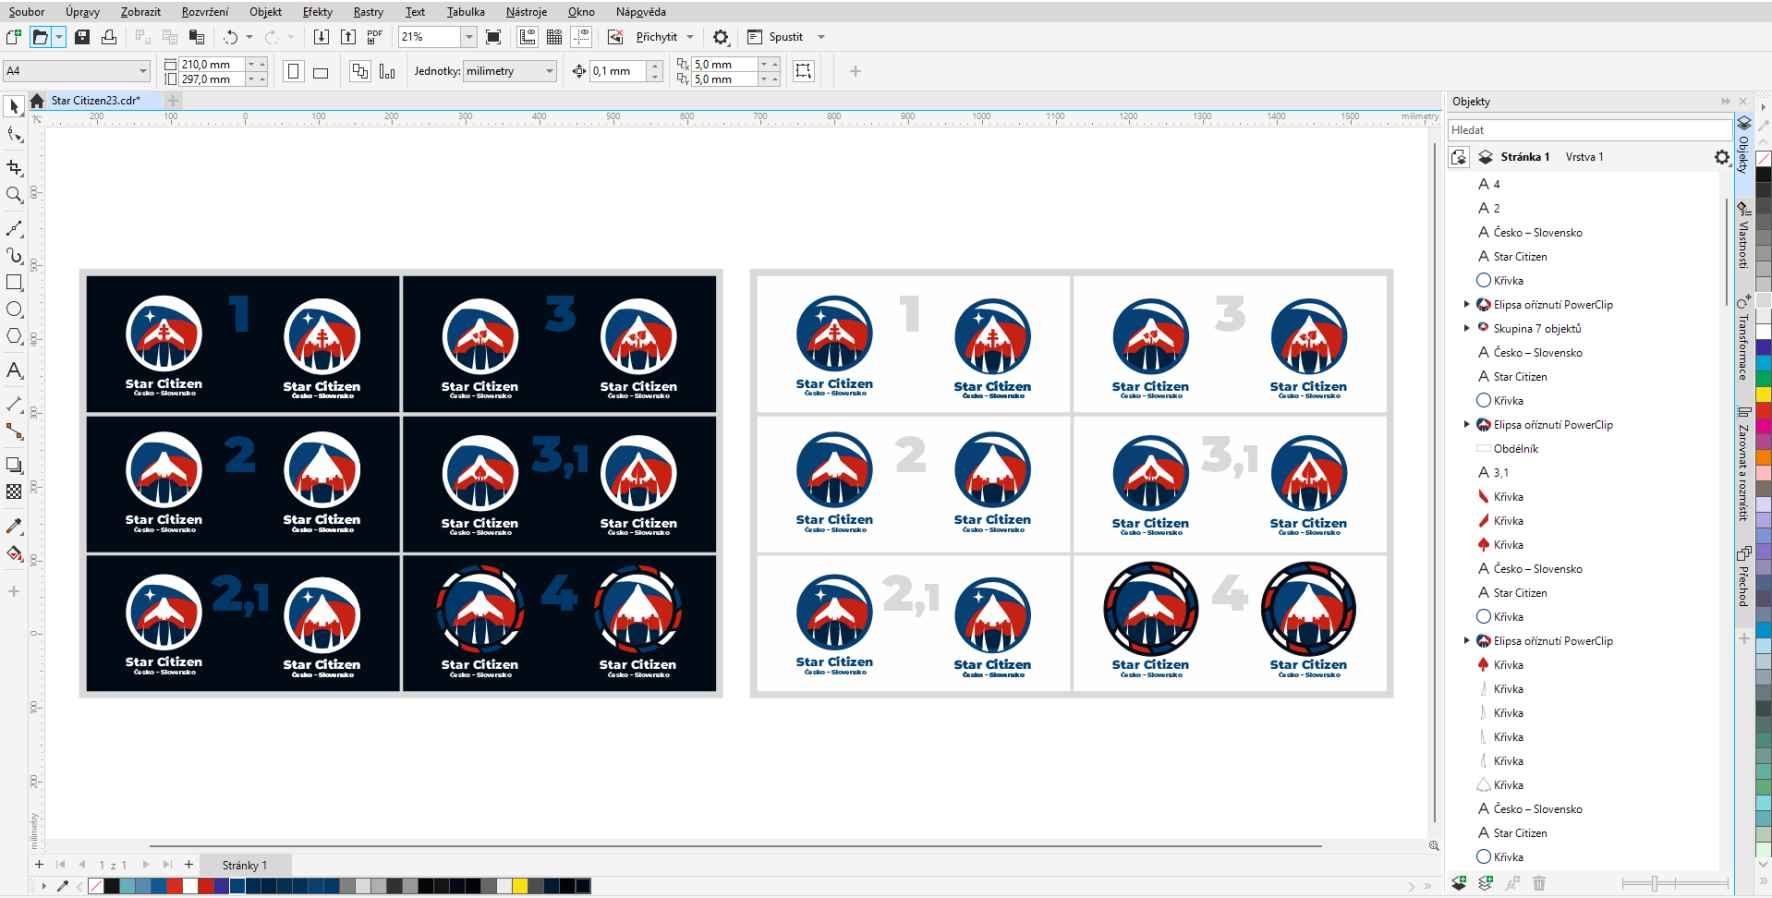Choose the no-fill swatch in document palette
1772x898 pixels.
(96, 886)
